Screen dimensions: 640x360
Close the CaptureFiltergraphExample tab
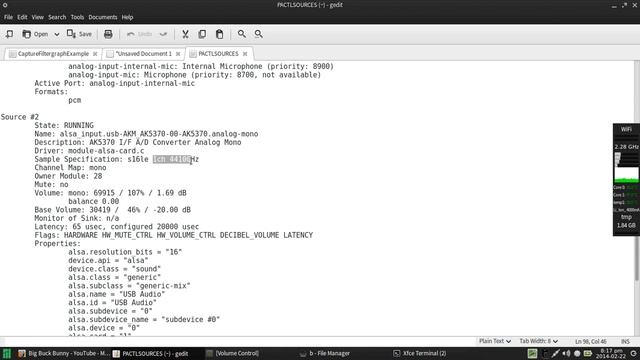95,54
